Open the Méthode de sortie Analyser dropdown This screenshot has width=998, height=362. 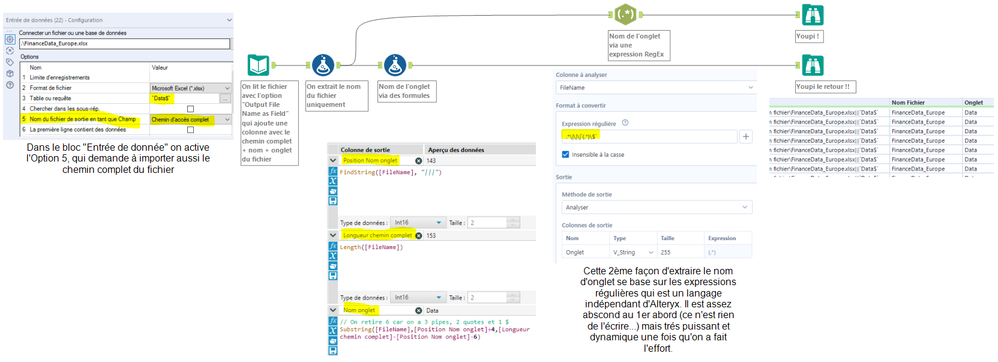click(x=656, y=207)
